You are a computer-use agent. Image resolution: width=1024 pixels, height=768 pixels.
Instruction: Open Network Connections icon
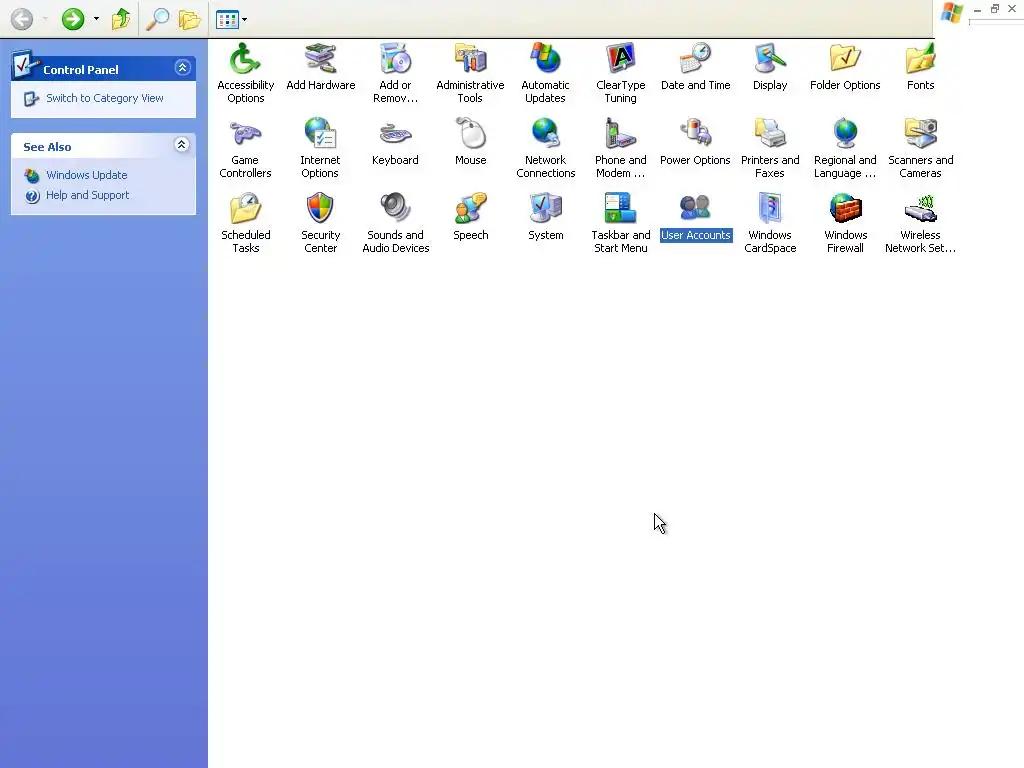point(545,134)
